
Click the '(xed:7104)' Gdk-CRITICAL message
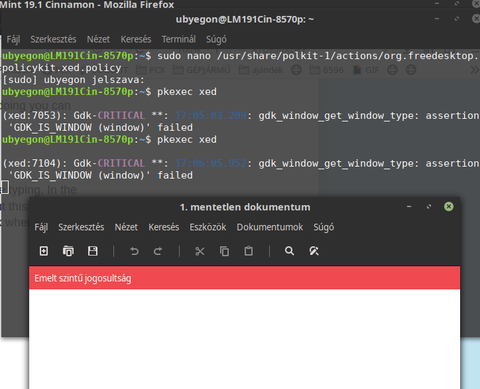point(240,169)
